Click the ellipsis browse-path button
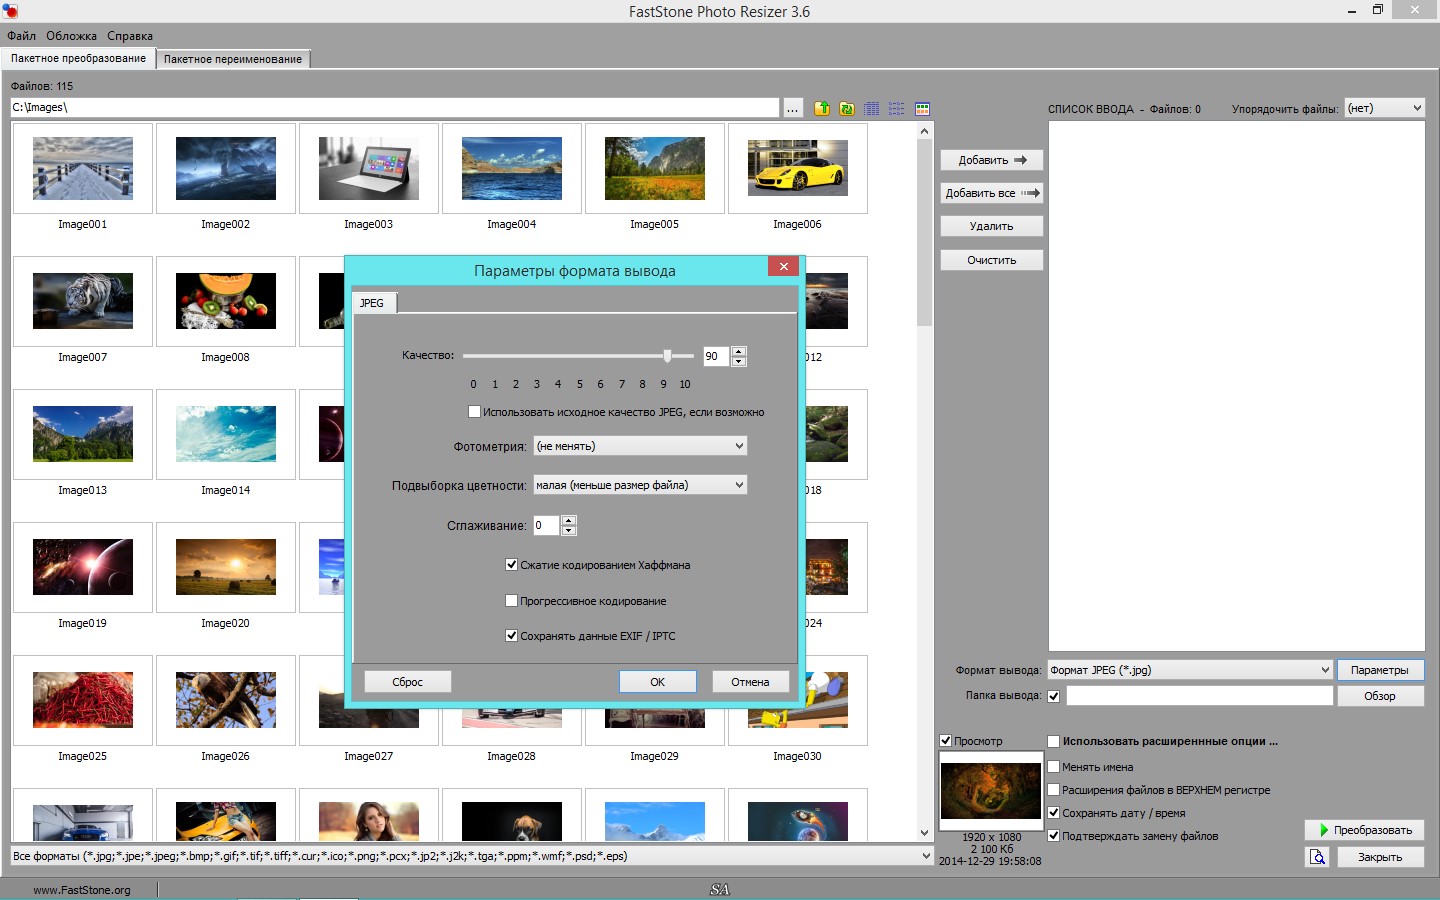This screenshot has width=1440, height=900. (793, 108)
